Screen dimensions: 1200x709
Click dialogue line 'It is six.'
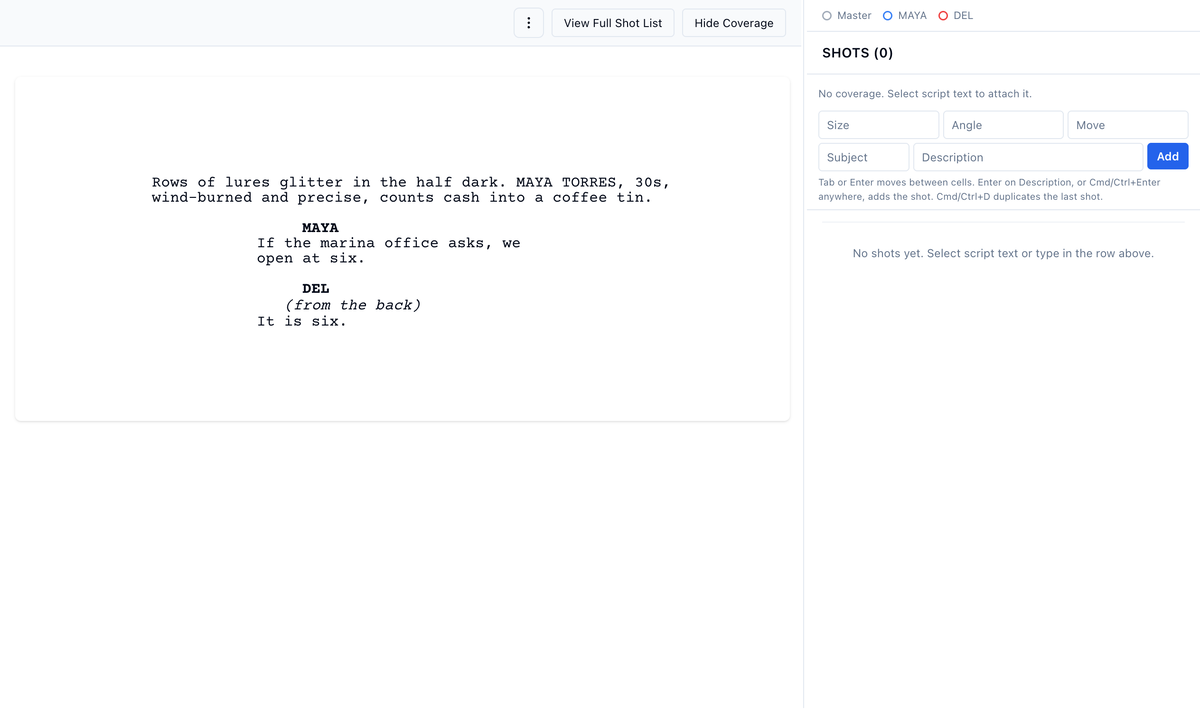click(302, 321)
